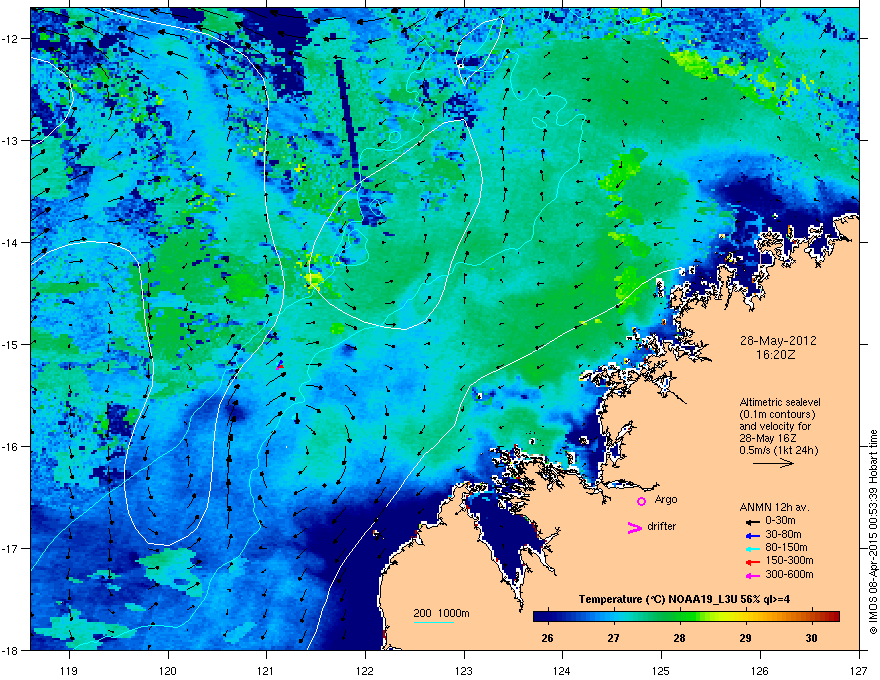Click the 300-600m depth label
Viewport: 880px width, 680px height.
click(x=789, y=575)
